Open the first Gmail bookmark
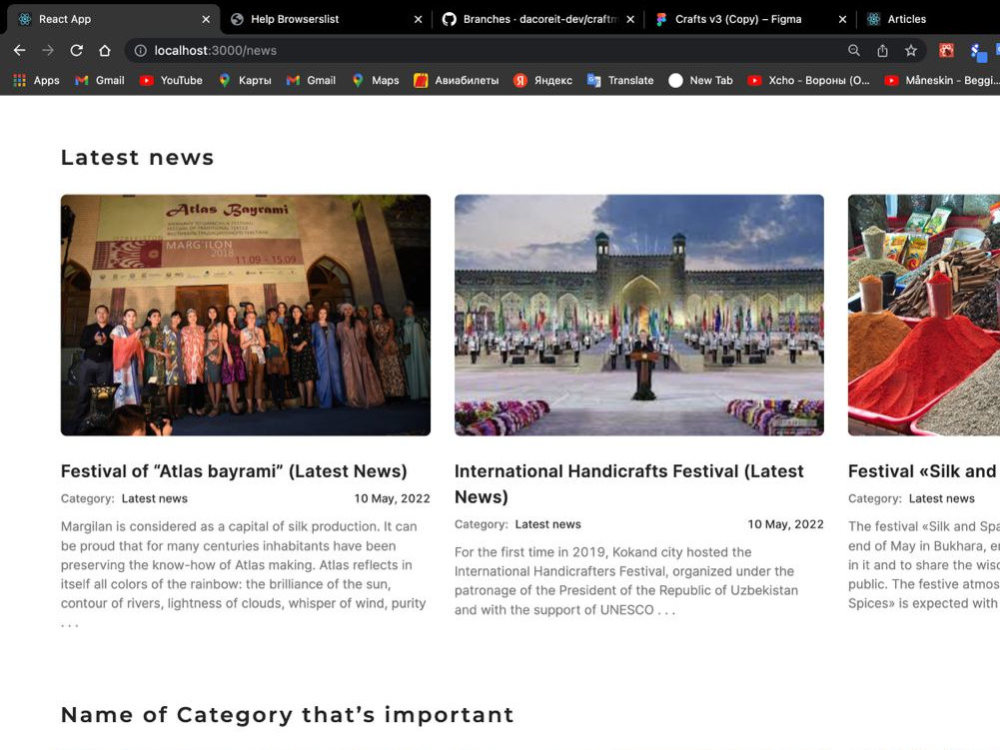1000x750 pixels. point(99,80)
